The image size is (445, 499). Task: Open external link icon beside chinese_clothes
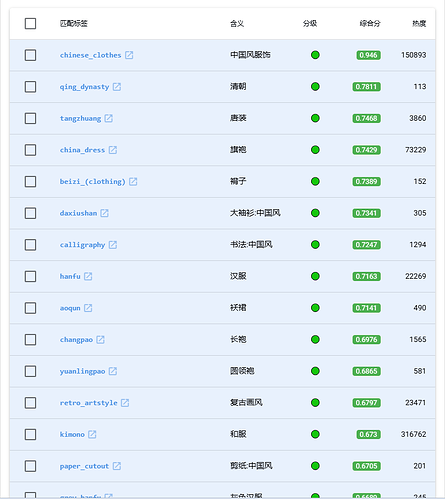129,55
